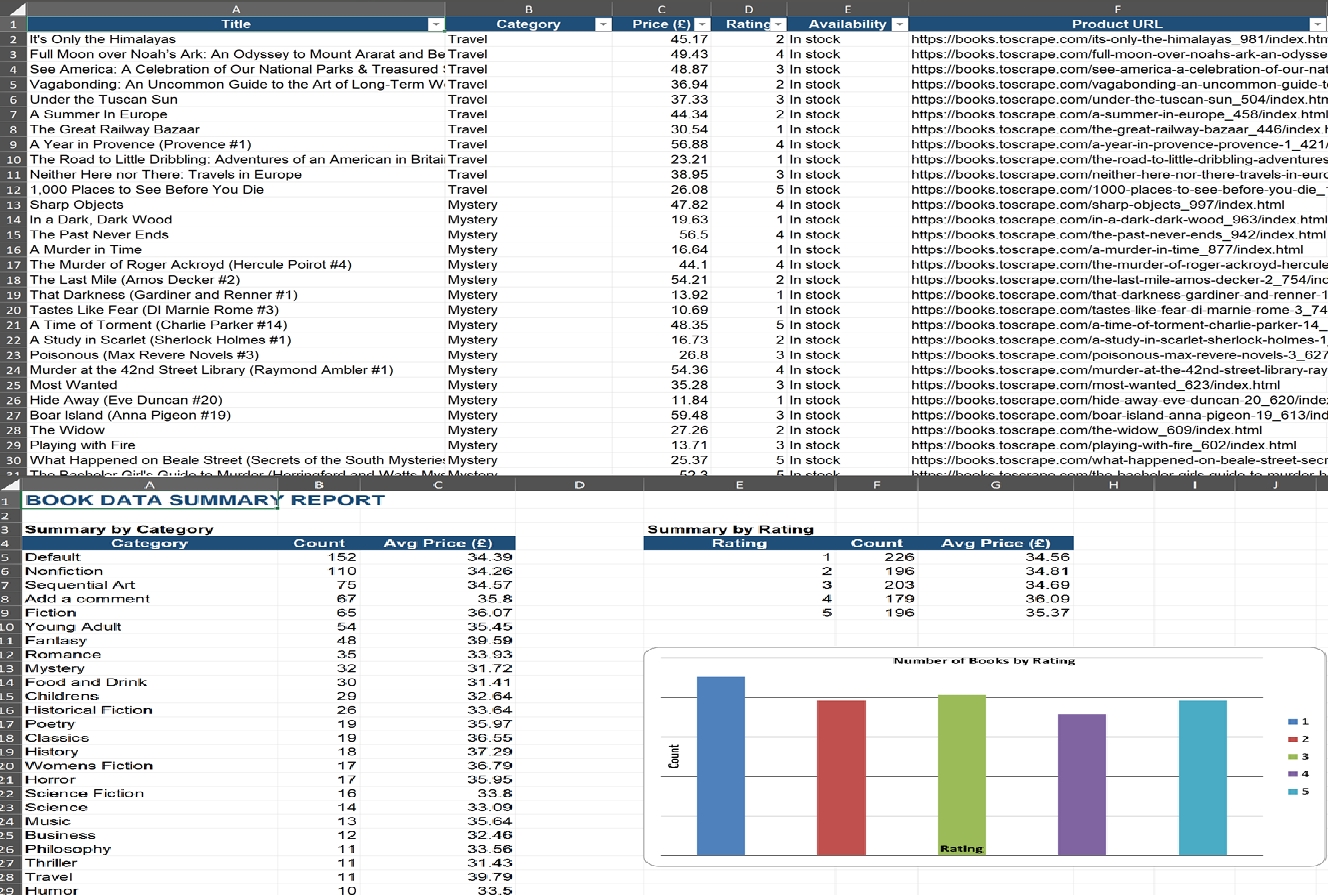Open the Product URL column filter dropdown

tap(1318, 24)
